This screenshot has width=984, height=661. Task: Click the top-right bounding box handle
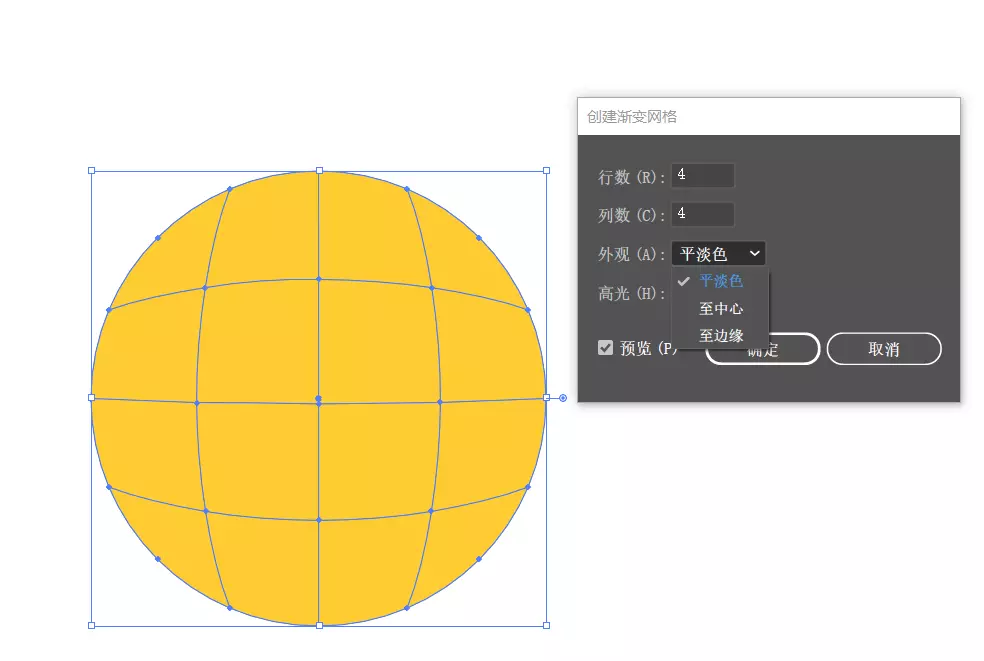(546, 171)
